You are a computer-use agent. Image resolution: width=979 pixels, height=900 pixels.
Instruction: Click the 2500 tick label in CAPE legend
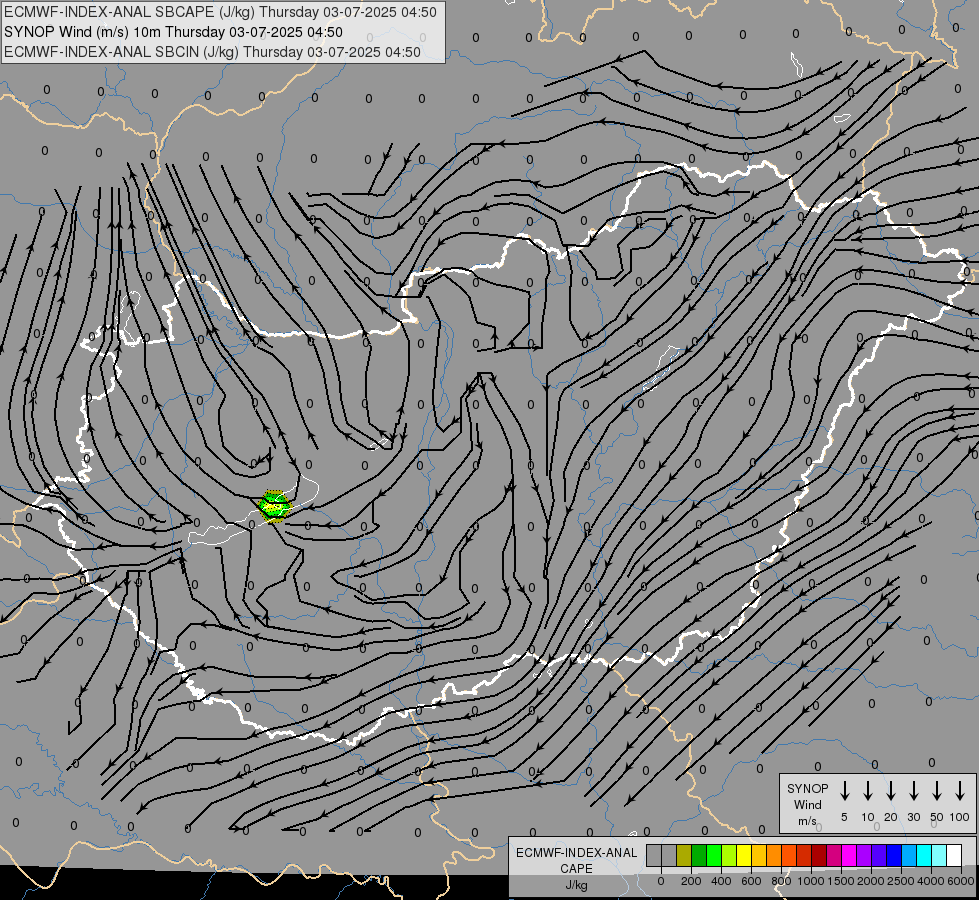click(901, 881)
